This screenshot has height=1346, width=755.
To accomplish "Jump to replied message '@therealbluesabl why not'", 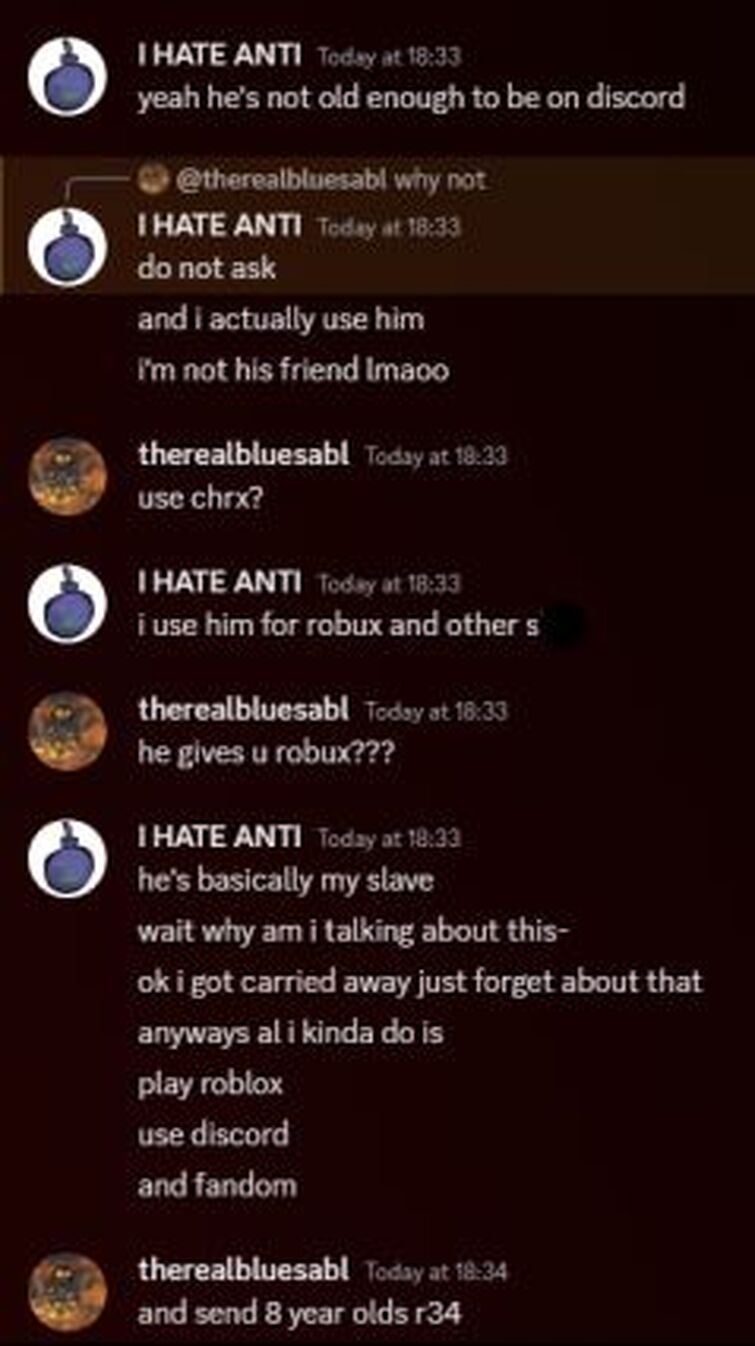I will [x=330, y=180].
